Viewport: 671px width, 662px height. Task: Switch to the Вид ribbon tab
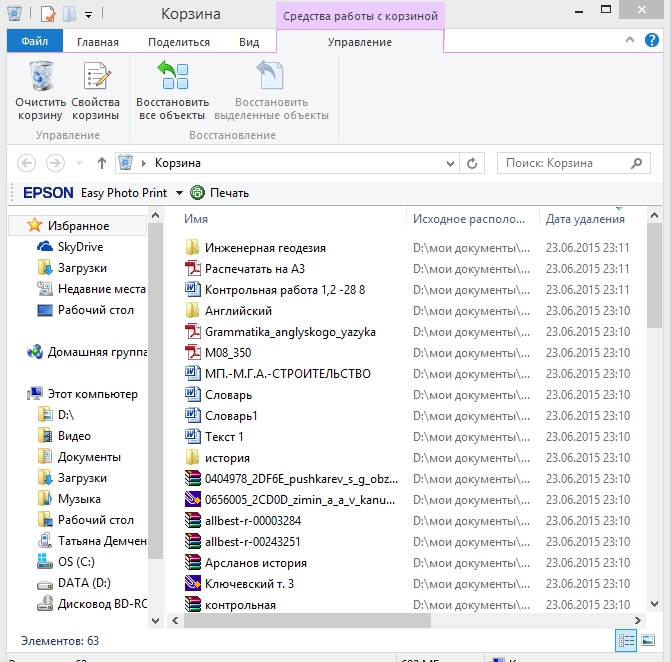point(249,42)
